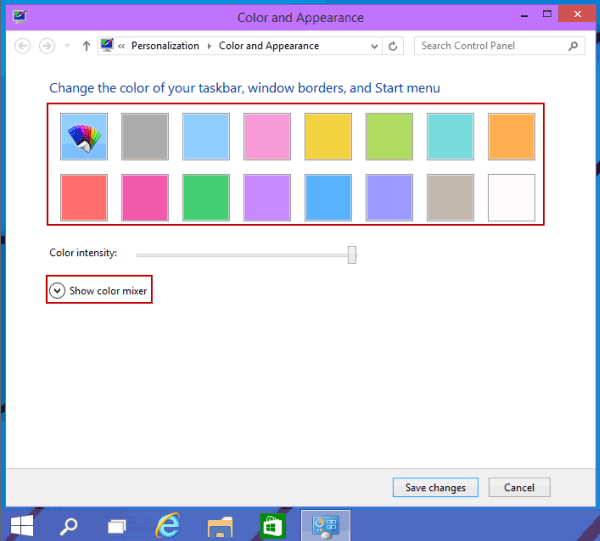
Task: Open Task View on the taskbar
Action: 117,526
